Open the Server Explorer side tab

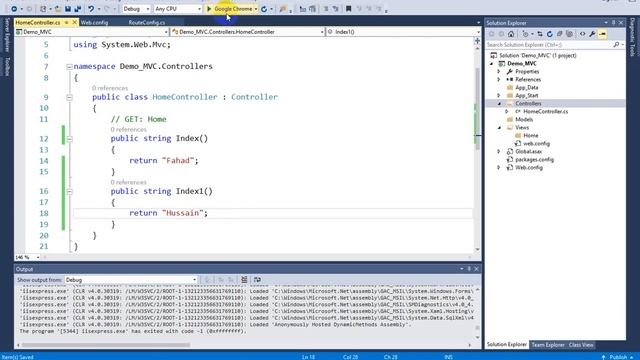point(7,35)
